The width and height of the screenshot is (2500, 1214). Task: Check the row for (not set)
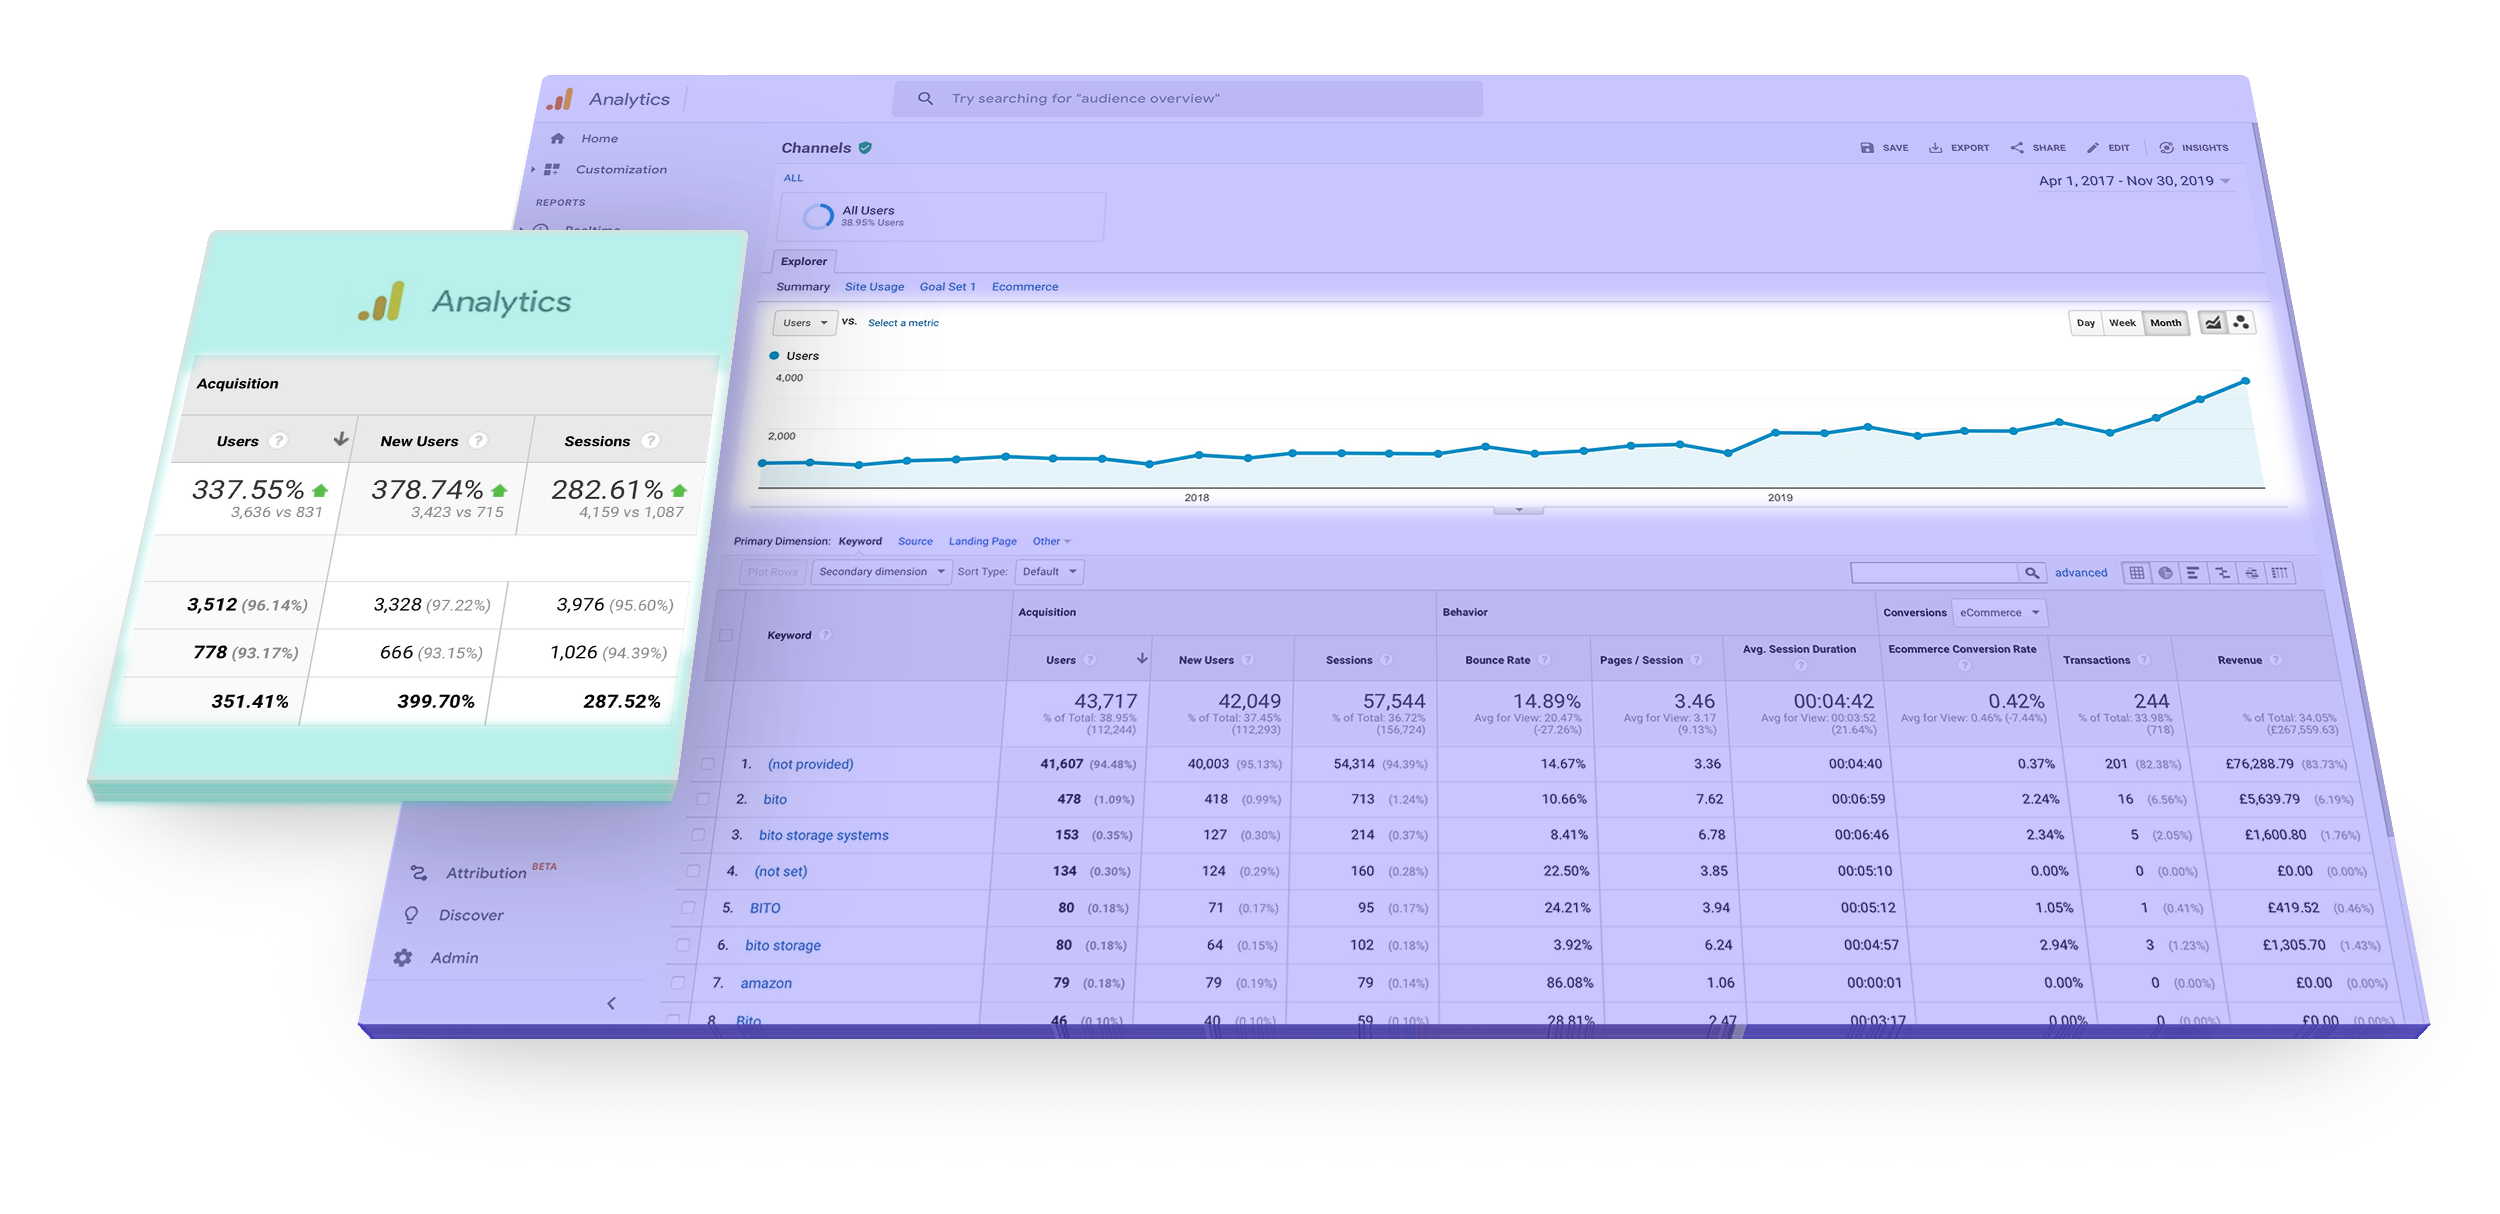coord(693,871)
